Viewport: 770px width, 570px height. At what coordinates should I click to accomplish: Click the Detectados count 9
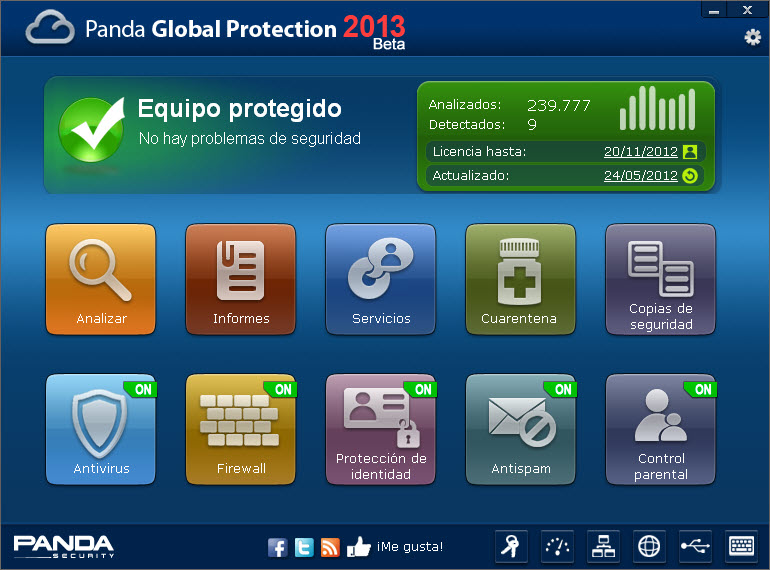532,125
